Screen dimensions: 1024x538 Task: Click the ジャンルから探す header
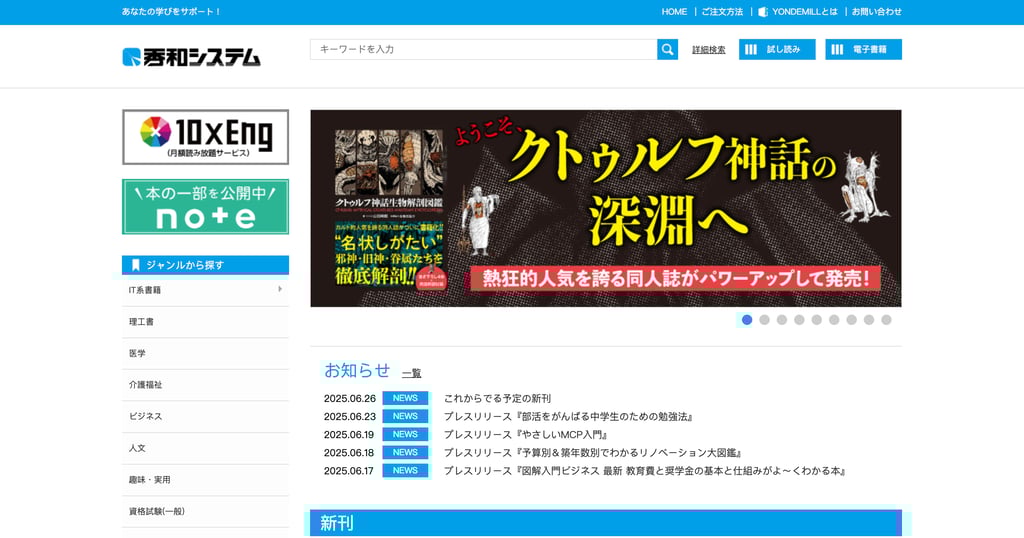(205, 265)
